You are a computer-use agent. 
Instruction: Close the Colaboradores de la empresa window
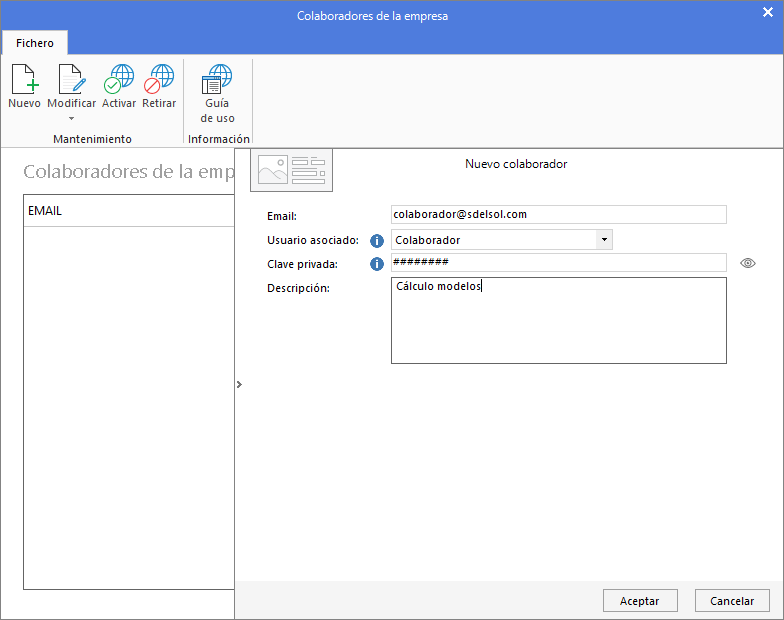768,12
